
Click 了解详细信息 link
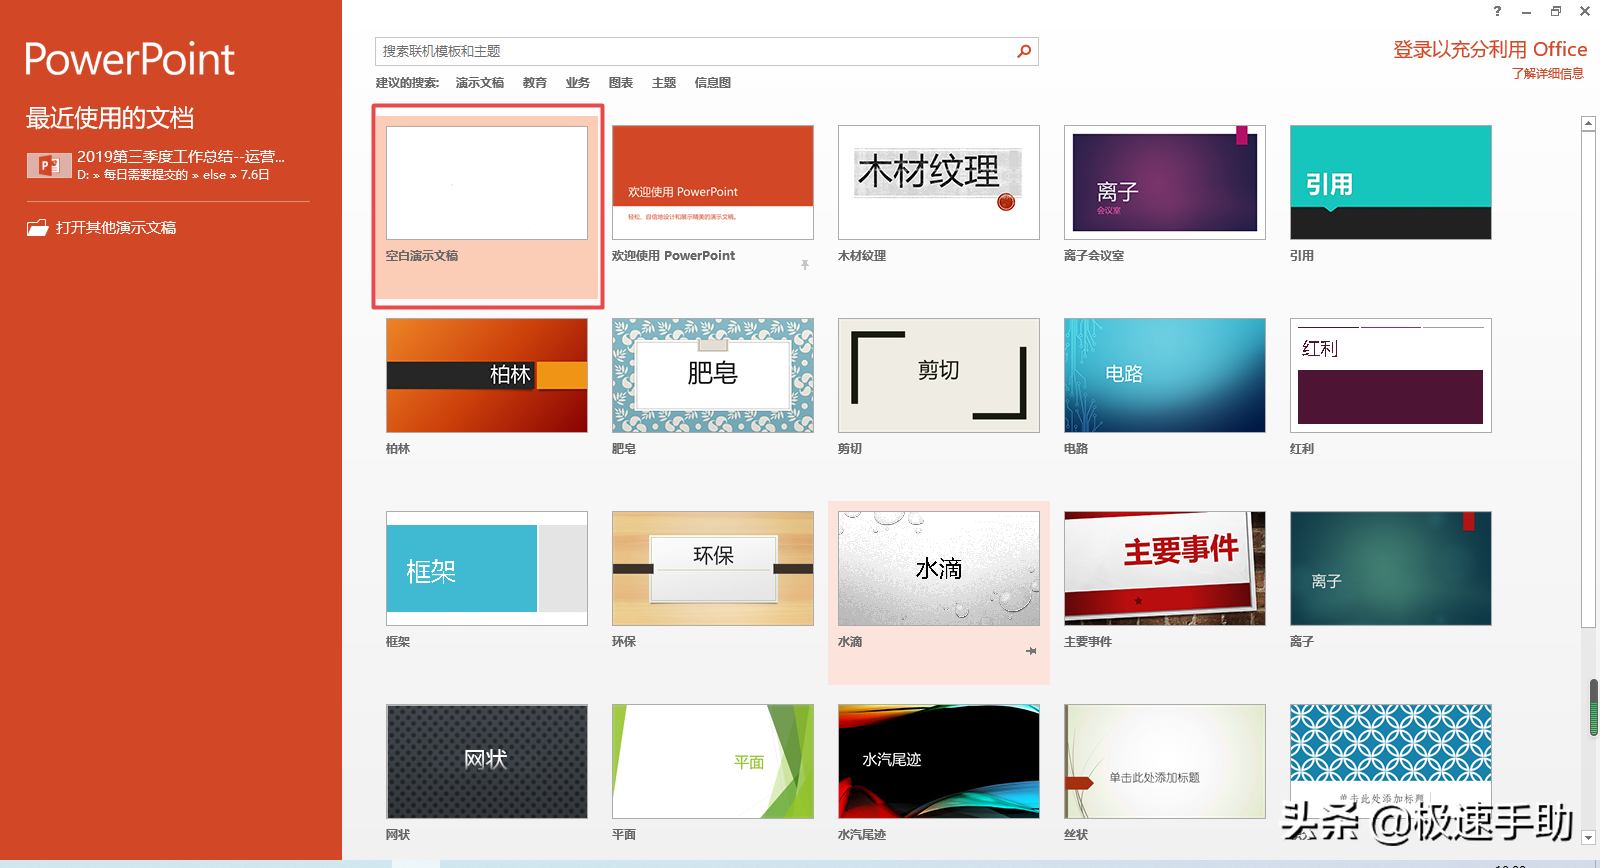point(1548,74)
